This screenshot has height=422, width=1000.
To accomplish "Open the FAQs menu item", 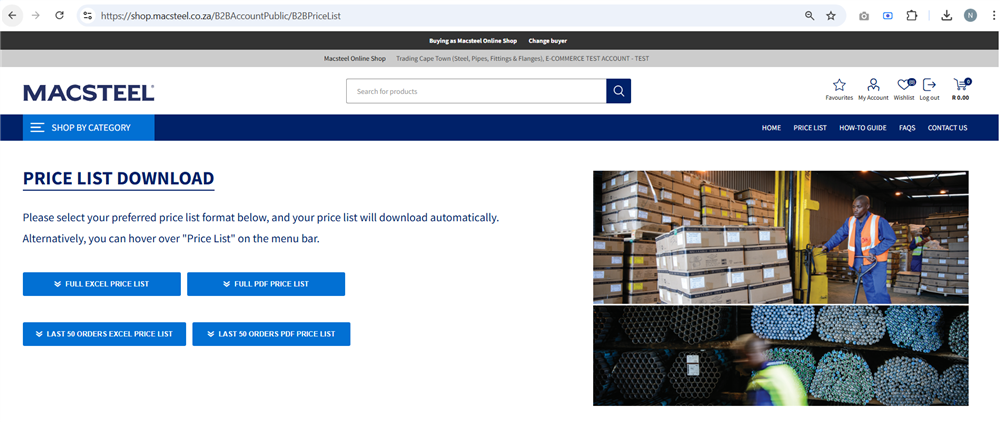I will click(x=907, y=127).
